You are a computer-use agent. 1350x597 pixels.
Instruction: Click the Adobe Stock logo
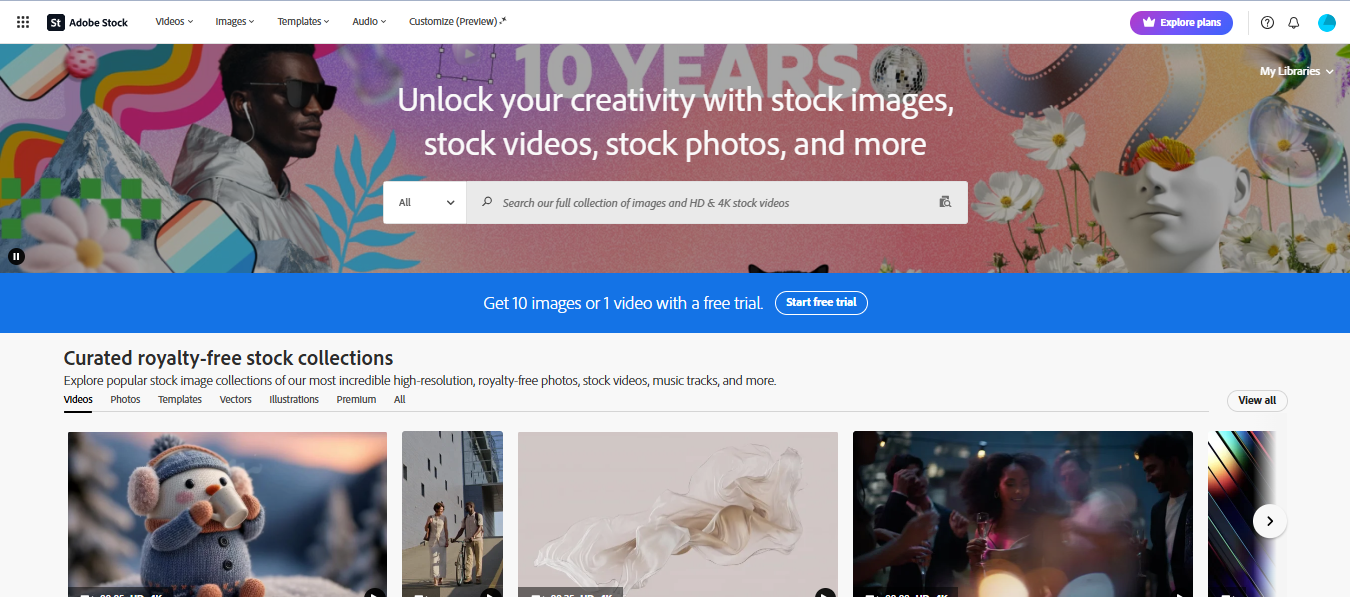pos(87,21)
